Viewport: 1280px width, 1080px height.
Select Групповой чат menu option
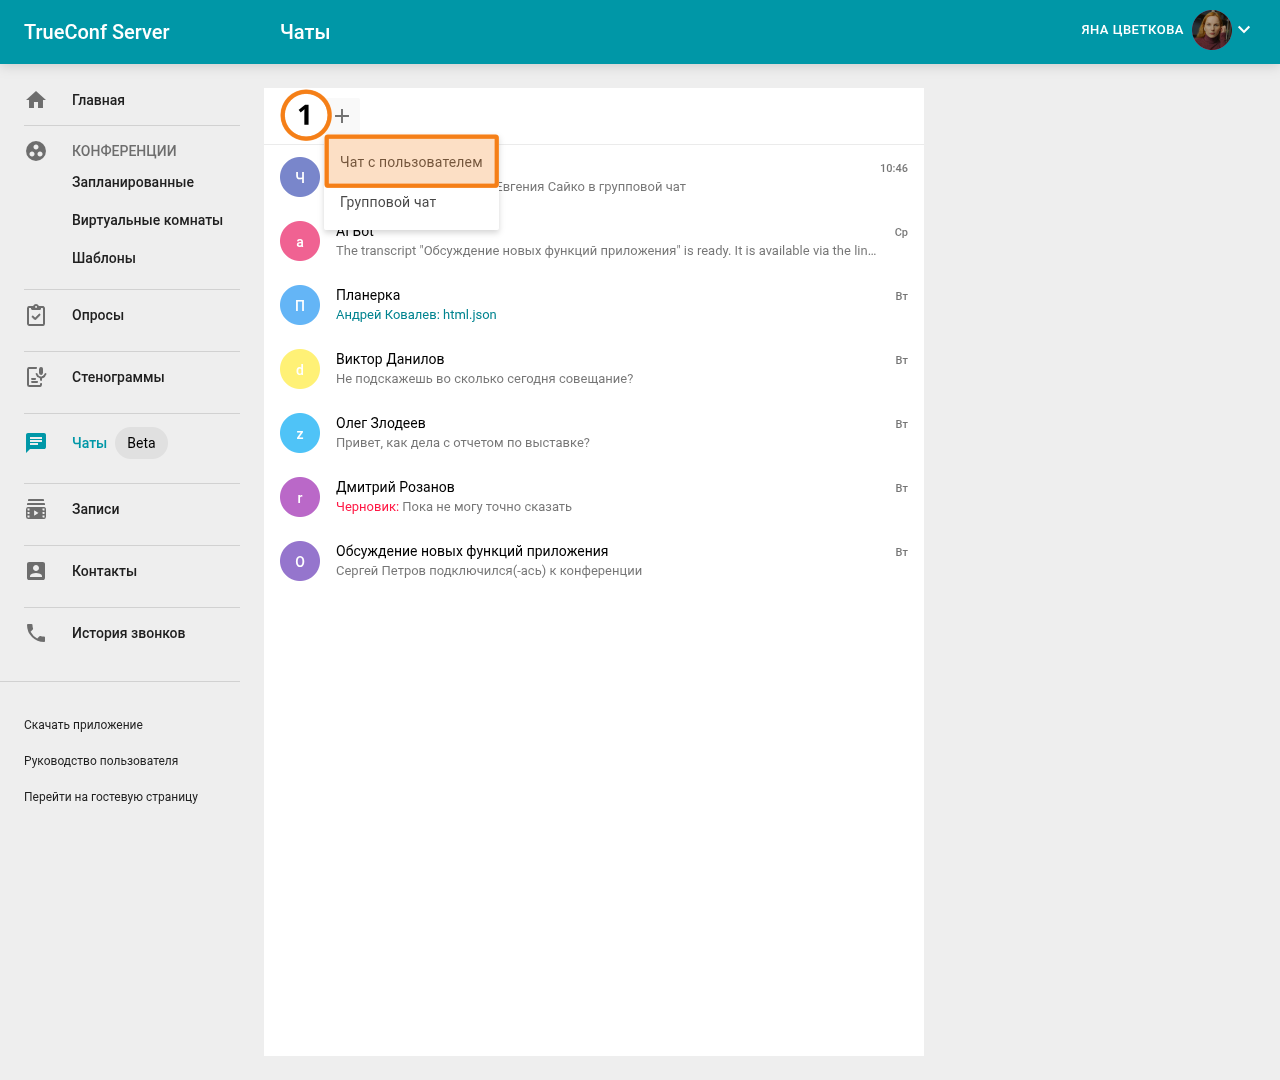[x=388, y=202]
